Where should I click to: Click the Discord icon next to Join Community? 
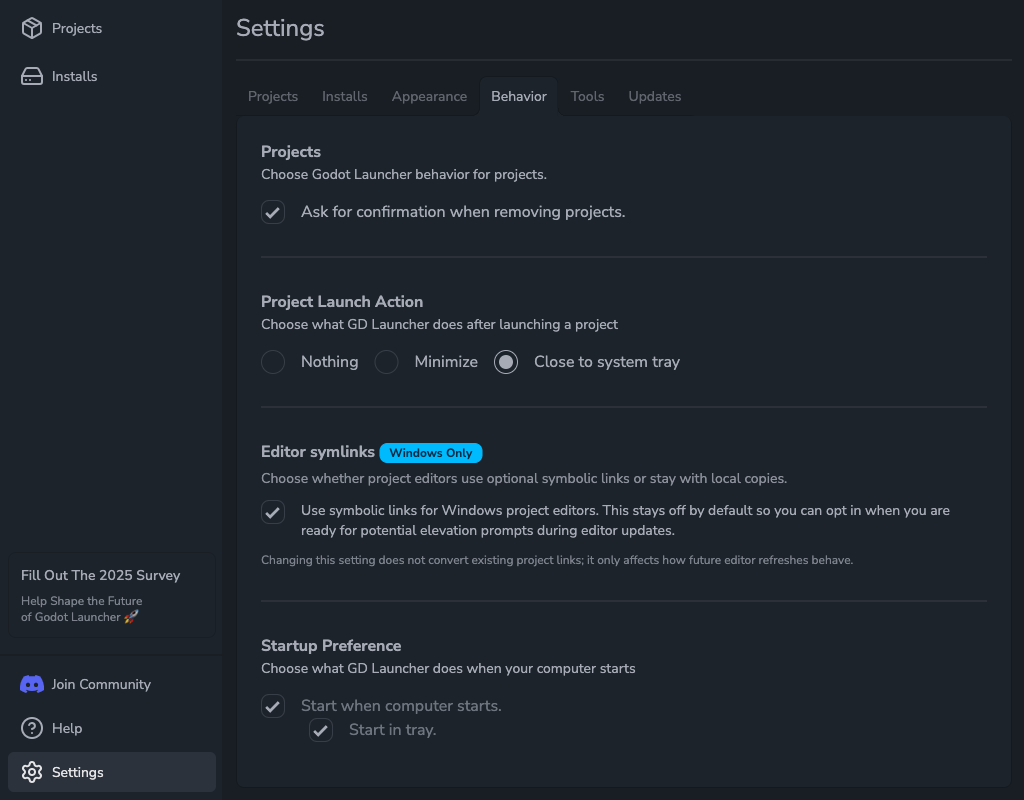31,684
